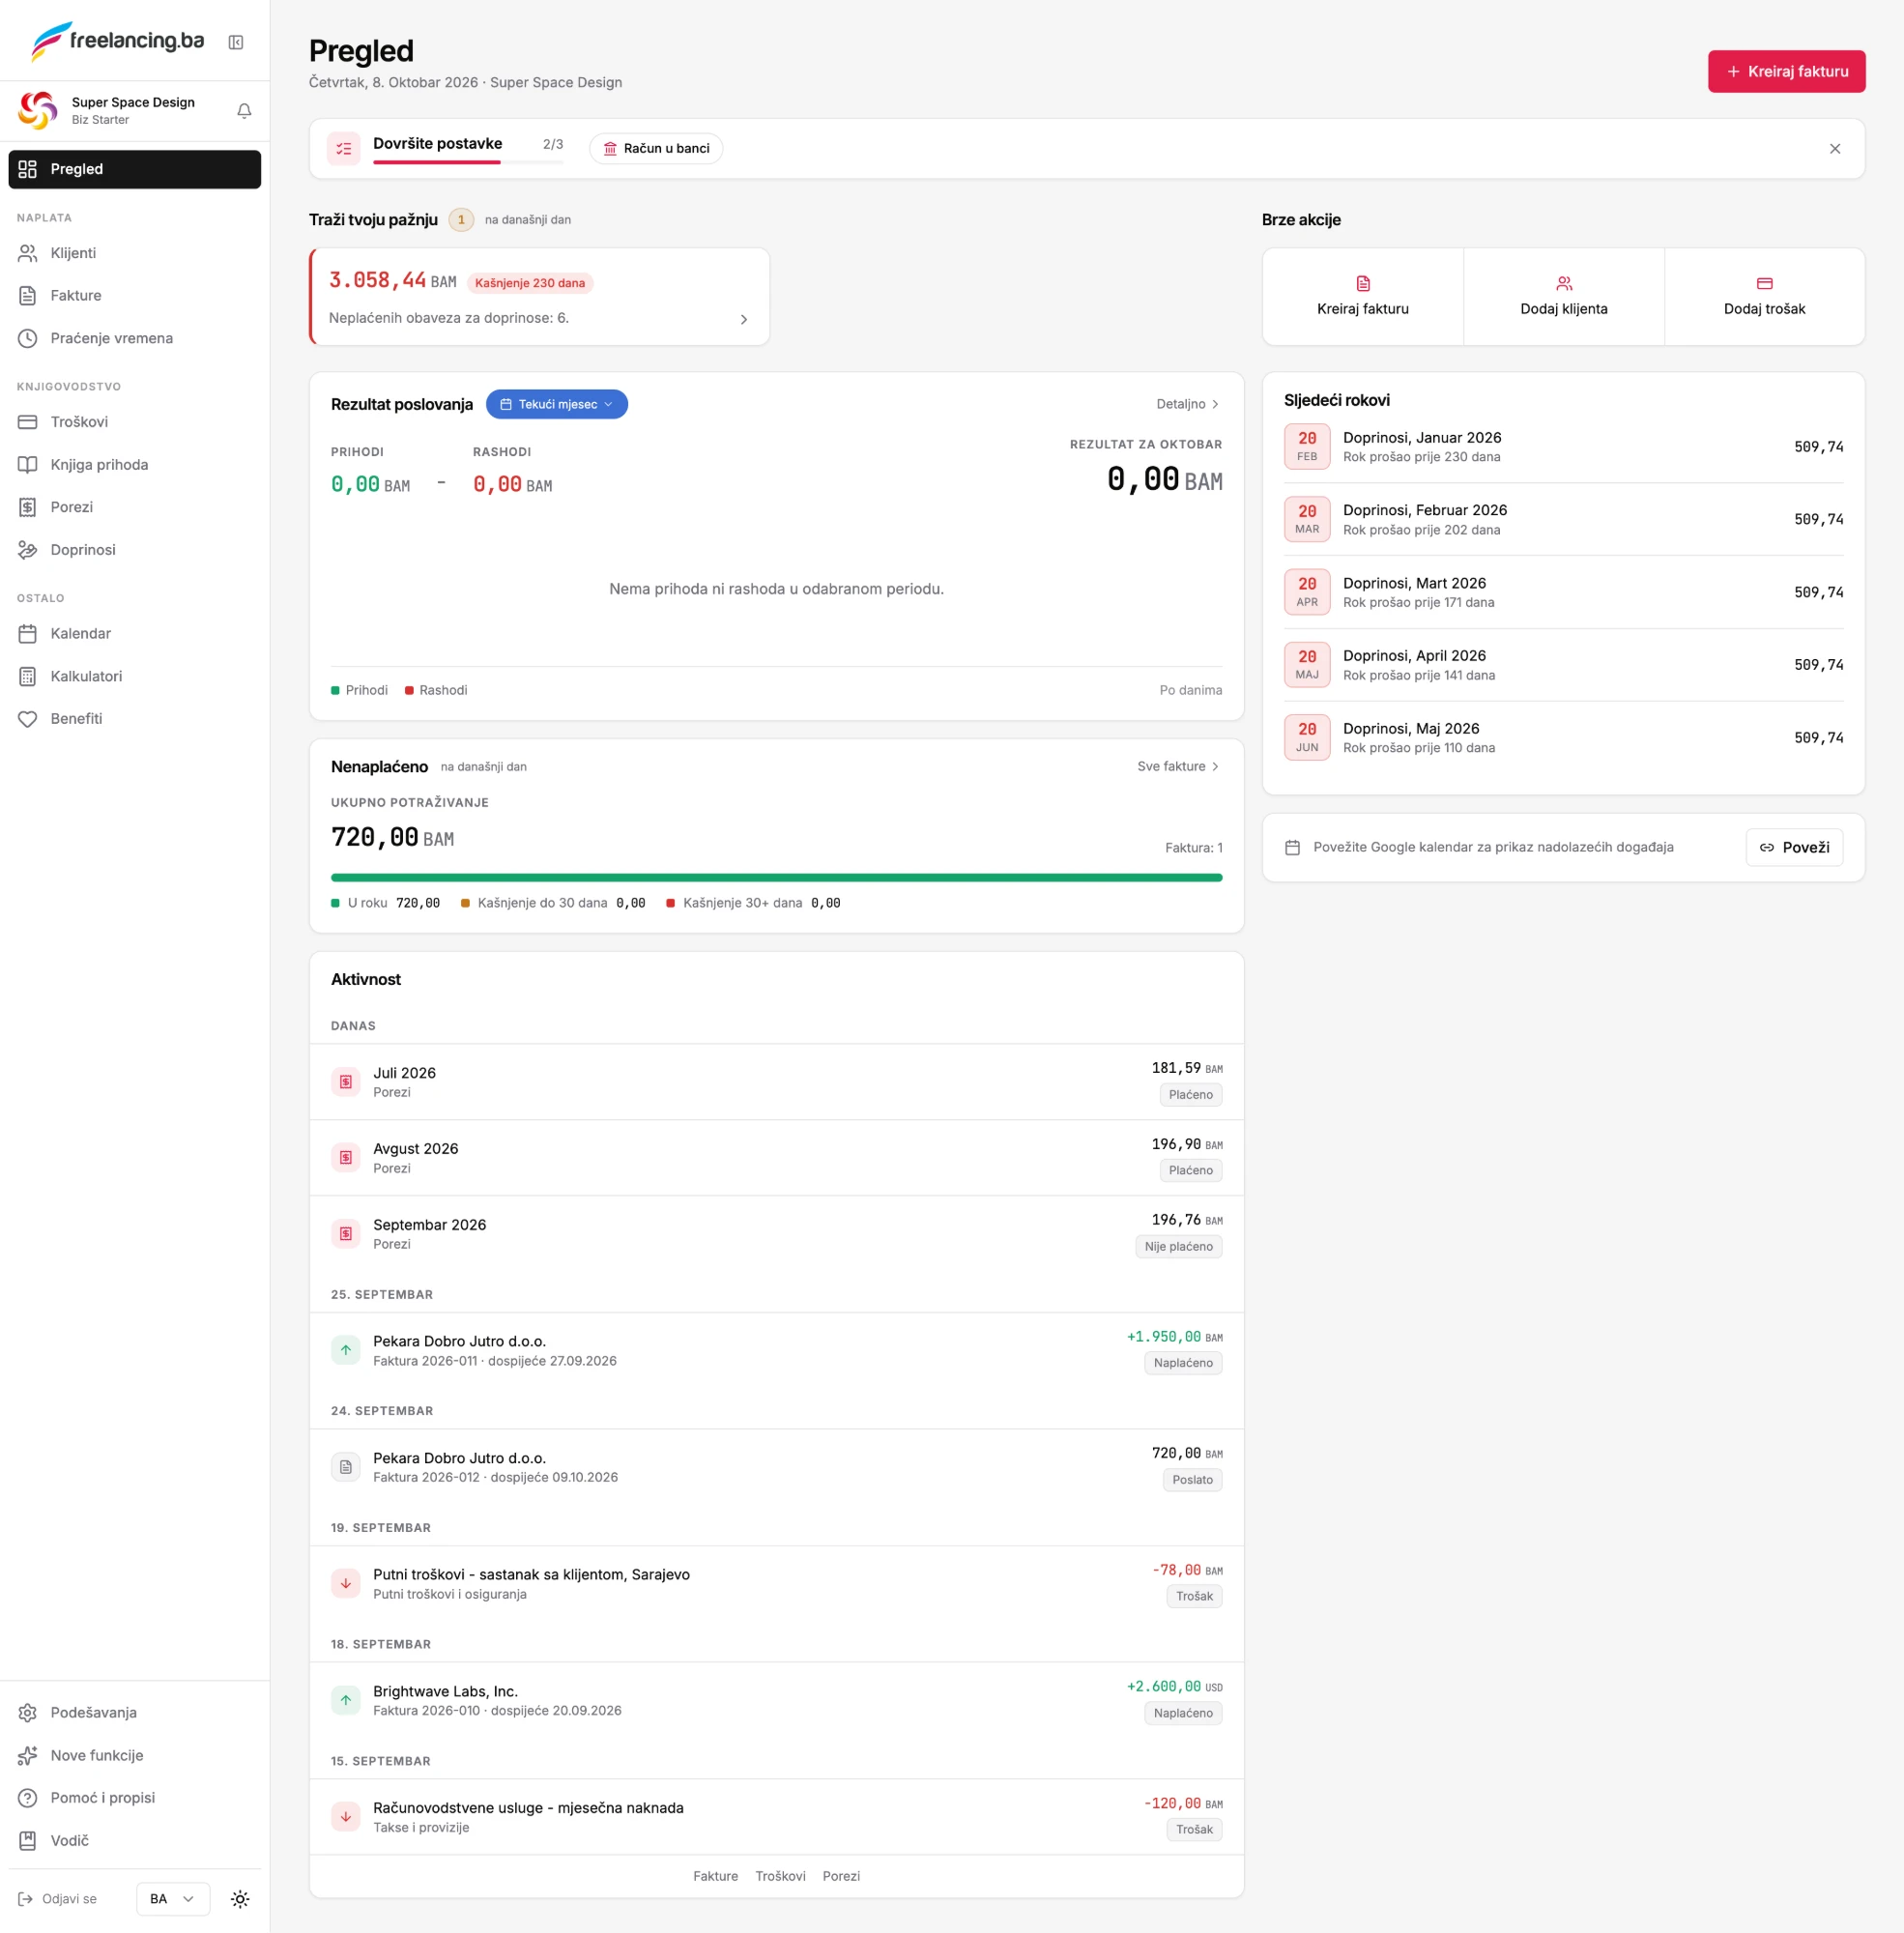Viewport: 1904px width, 1933px height.
Task: Open Sve fakture link
Action: coord(1178,766)
